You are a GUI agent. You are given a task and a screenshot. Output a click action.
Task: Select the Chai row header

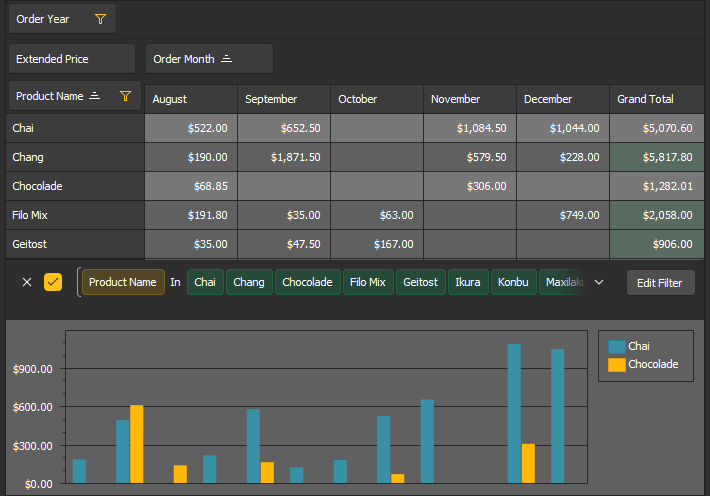[75, 128]
